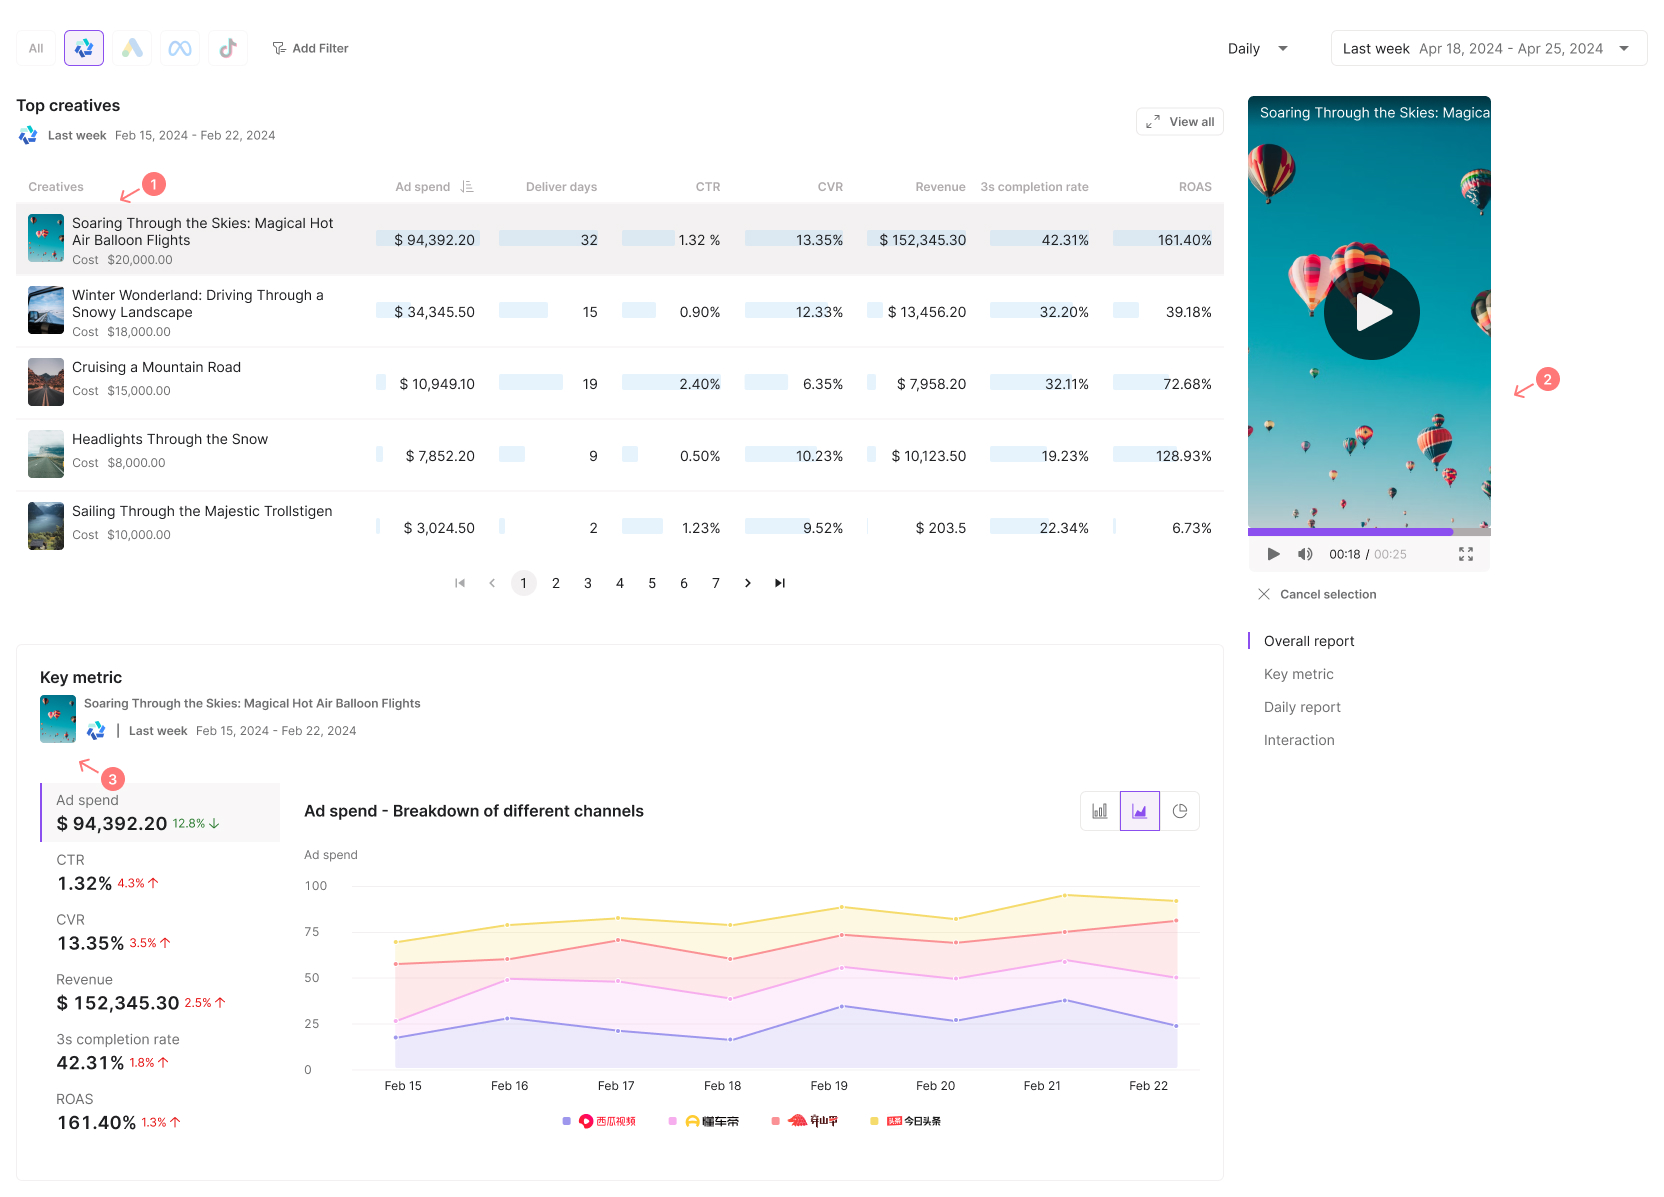Screen dimensions: 1664x1197
Task: Sort table by Ad spend sort icon
Action: click(467, 187)
